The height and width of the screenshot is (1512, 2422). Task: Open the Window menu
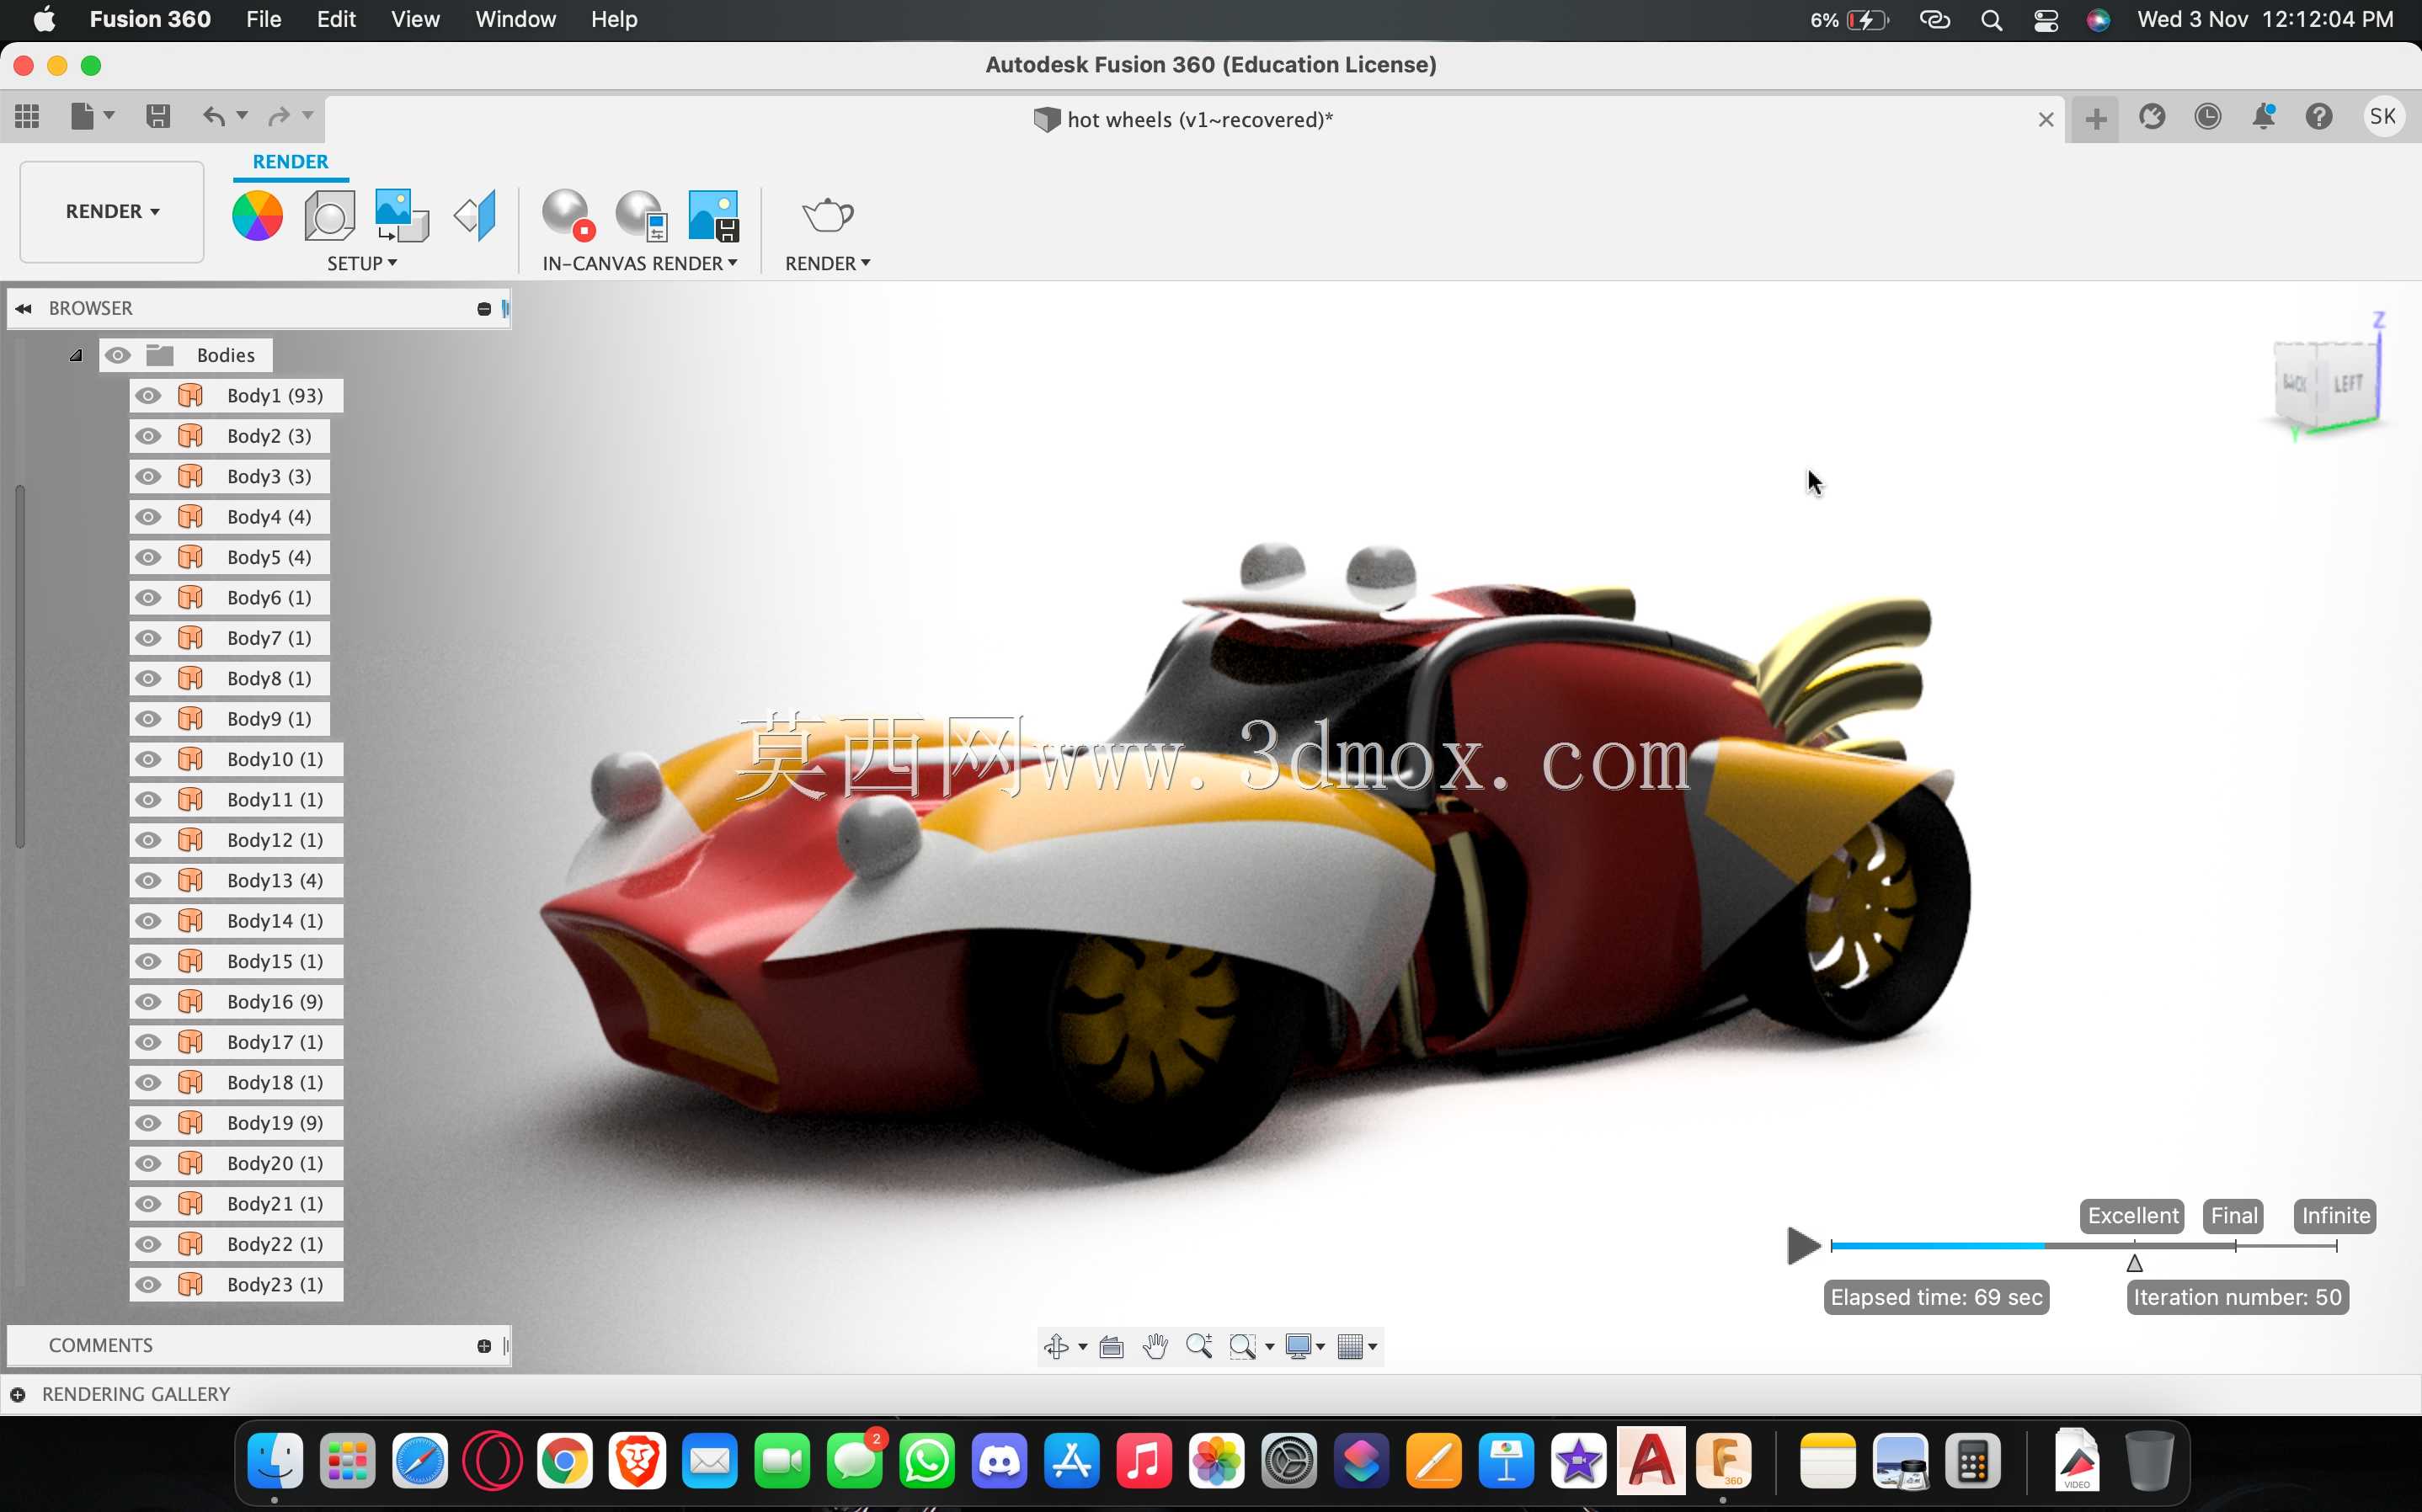pyautogui.click(x=515, y=20)
